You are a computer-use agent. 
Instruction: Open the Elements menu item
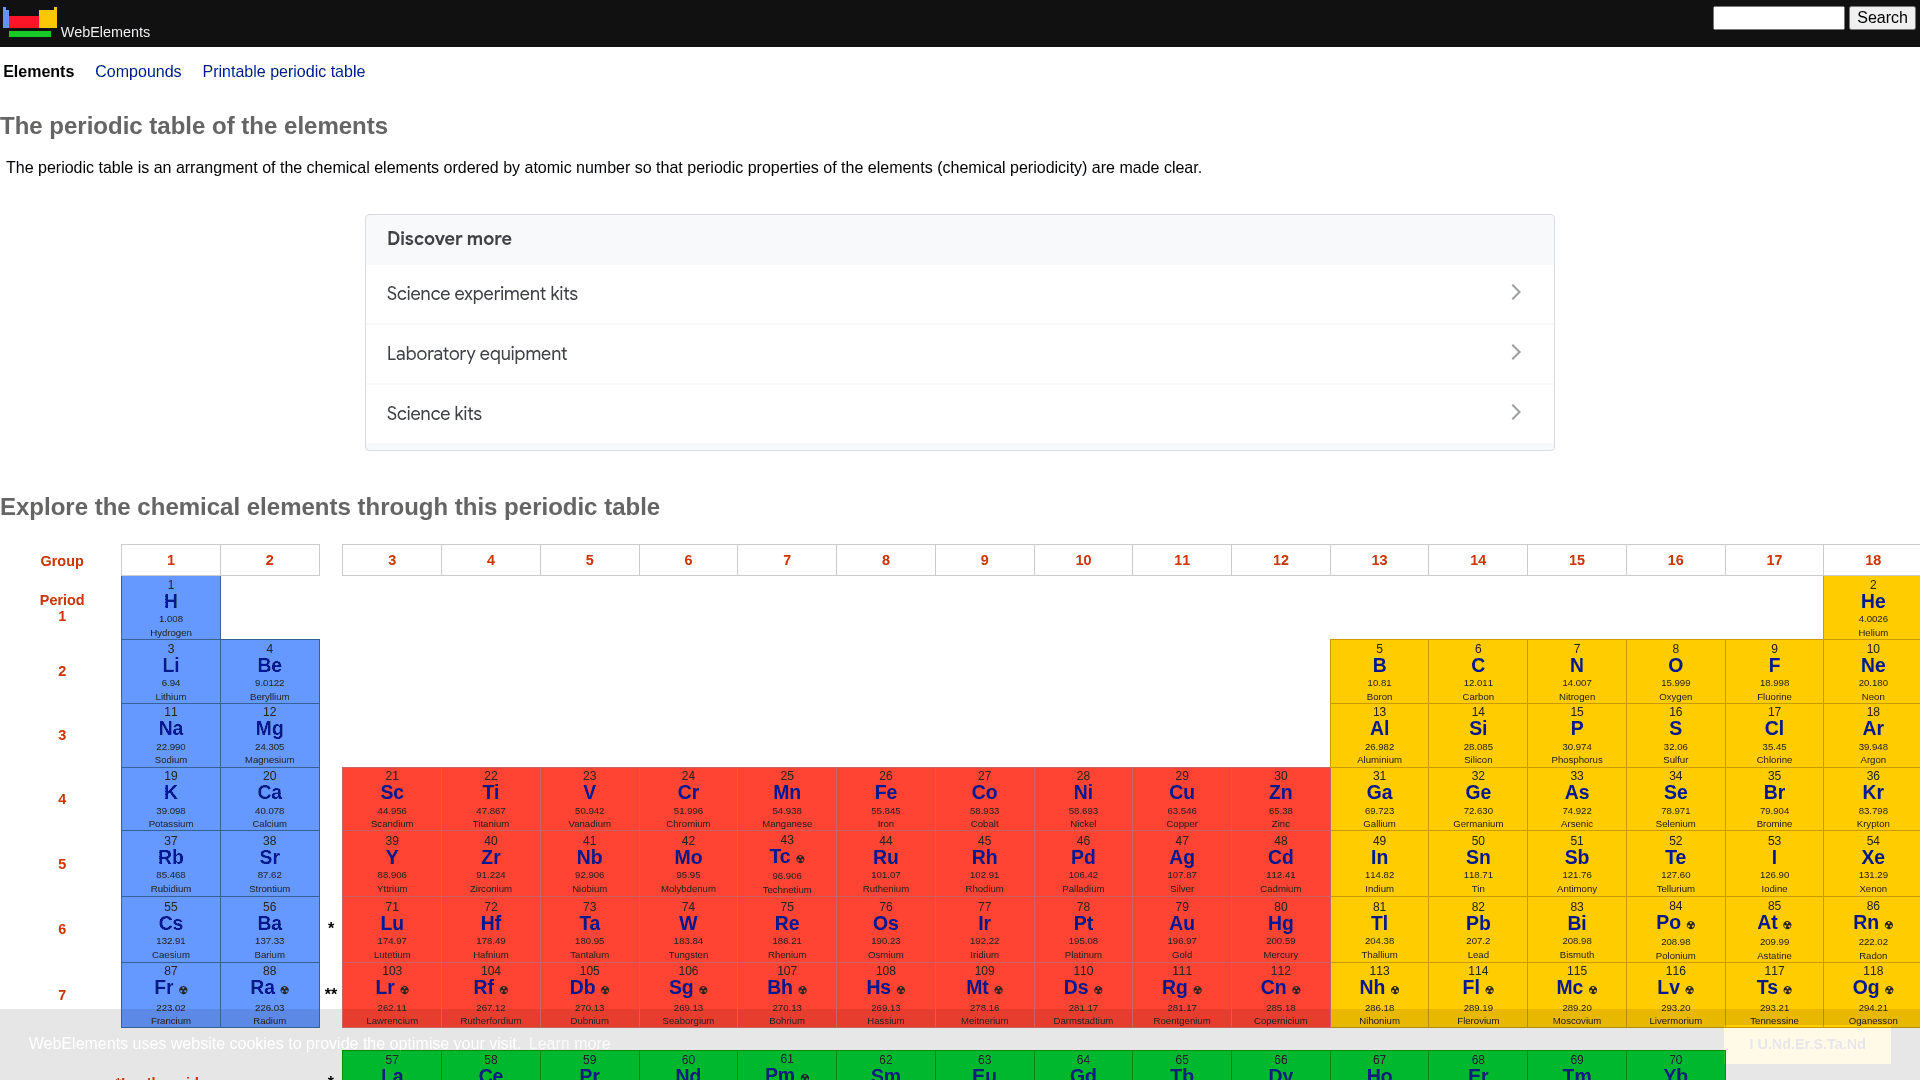39,71
